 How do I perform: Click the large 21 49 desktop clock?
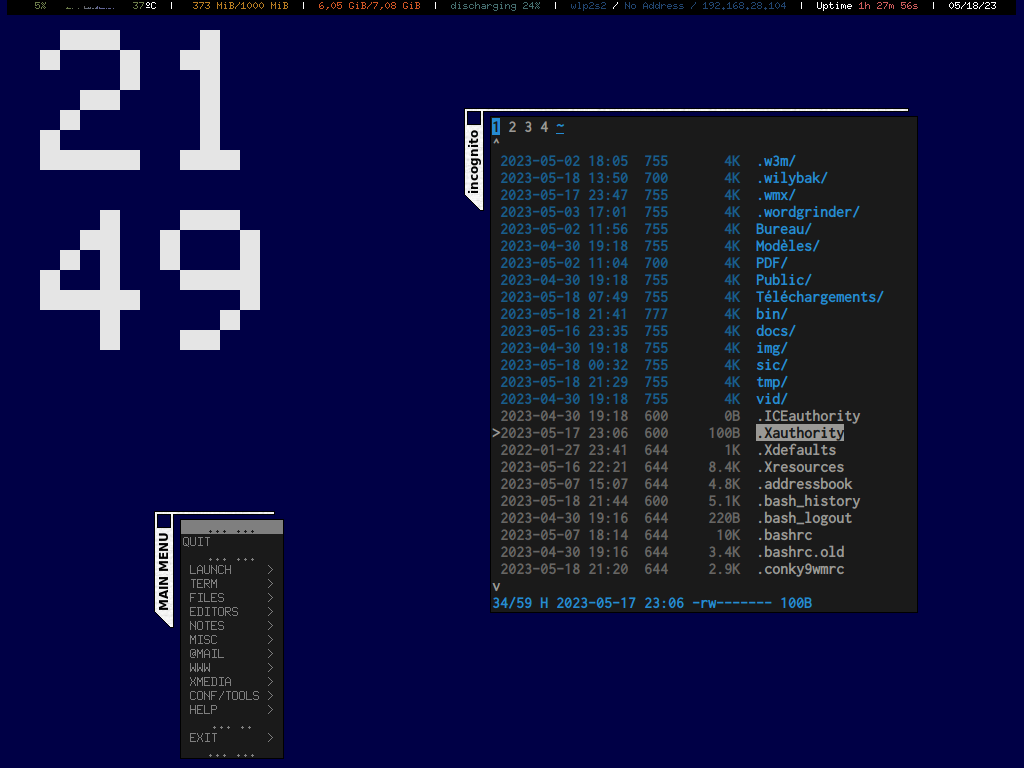tap(150, 190)
